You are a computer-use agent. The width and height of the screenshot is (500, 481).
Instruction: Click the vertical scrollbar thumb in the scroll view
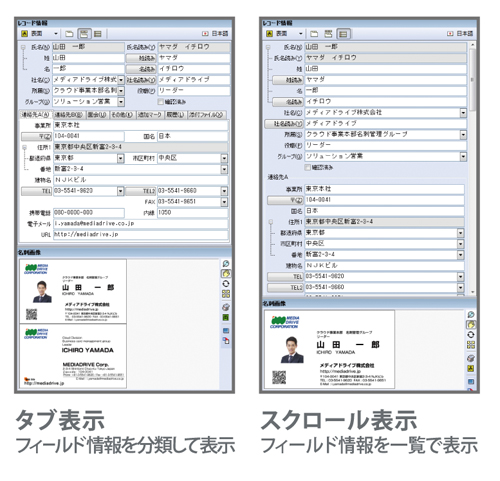coord(472,79)
